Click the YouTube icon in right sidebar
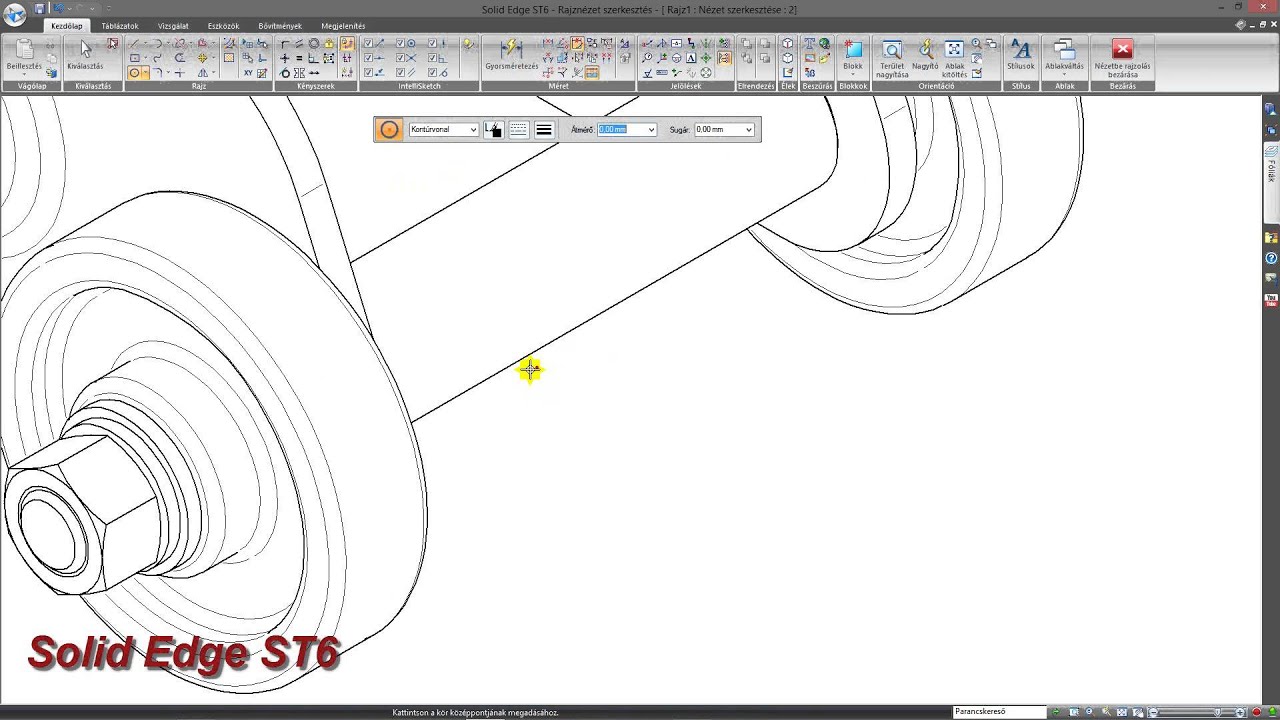 1271,298
